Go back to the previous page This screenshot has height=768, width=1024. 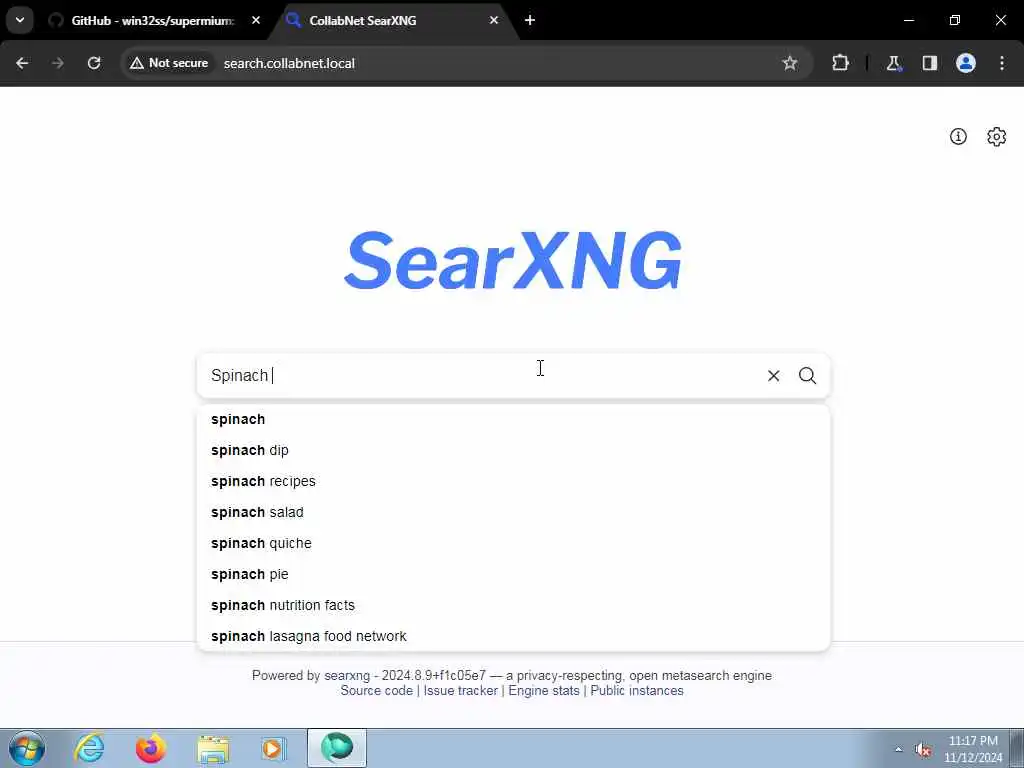tap(22, 63)
